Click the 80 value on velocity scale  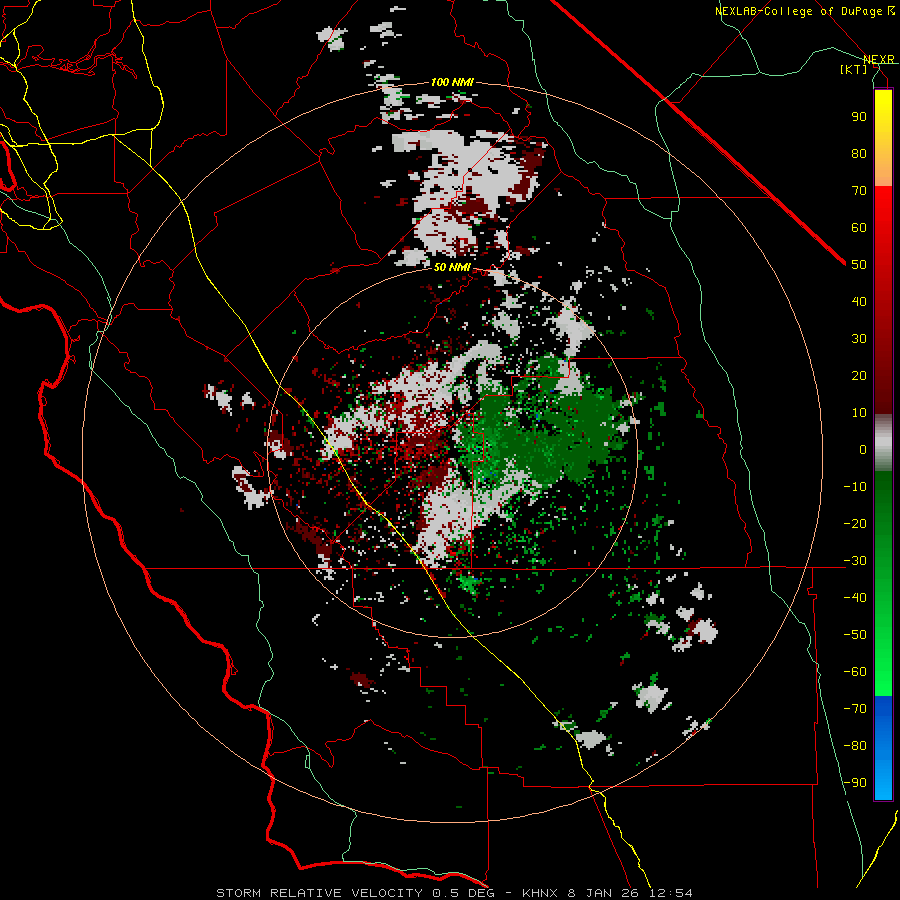click(859, 154)
